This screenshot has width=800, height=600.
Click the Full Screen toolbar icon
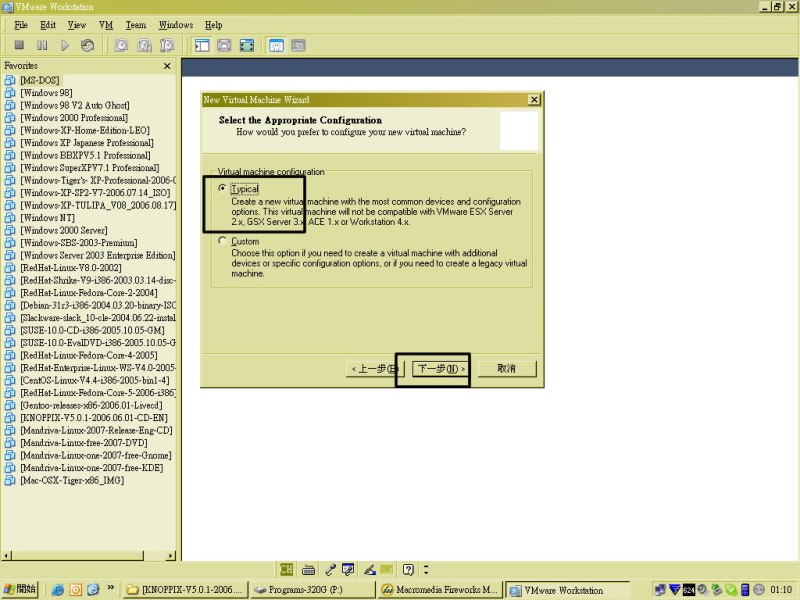pos(247,45)
